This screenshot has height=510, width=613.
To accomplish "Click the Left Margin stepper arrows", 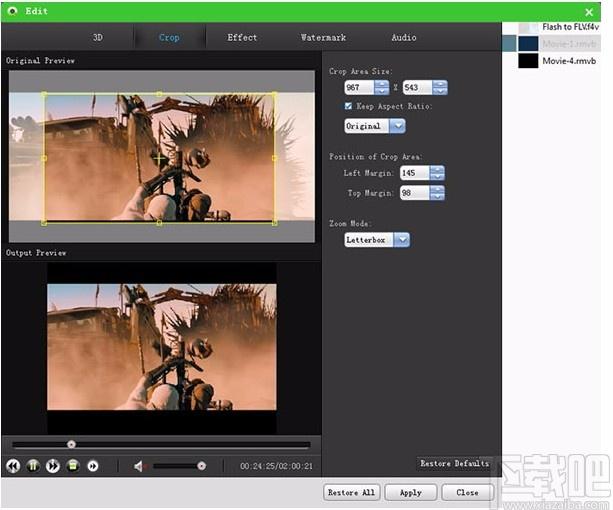I will [x=437, y=173].
